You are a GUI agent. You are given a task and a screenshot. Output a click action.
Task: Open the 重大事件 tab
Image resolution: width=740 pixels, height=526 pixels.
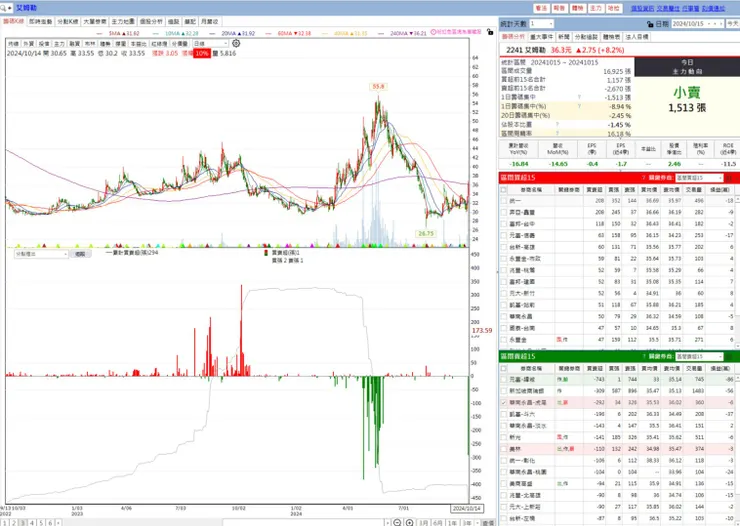[541, 37]
